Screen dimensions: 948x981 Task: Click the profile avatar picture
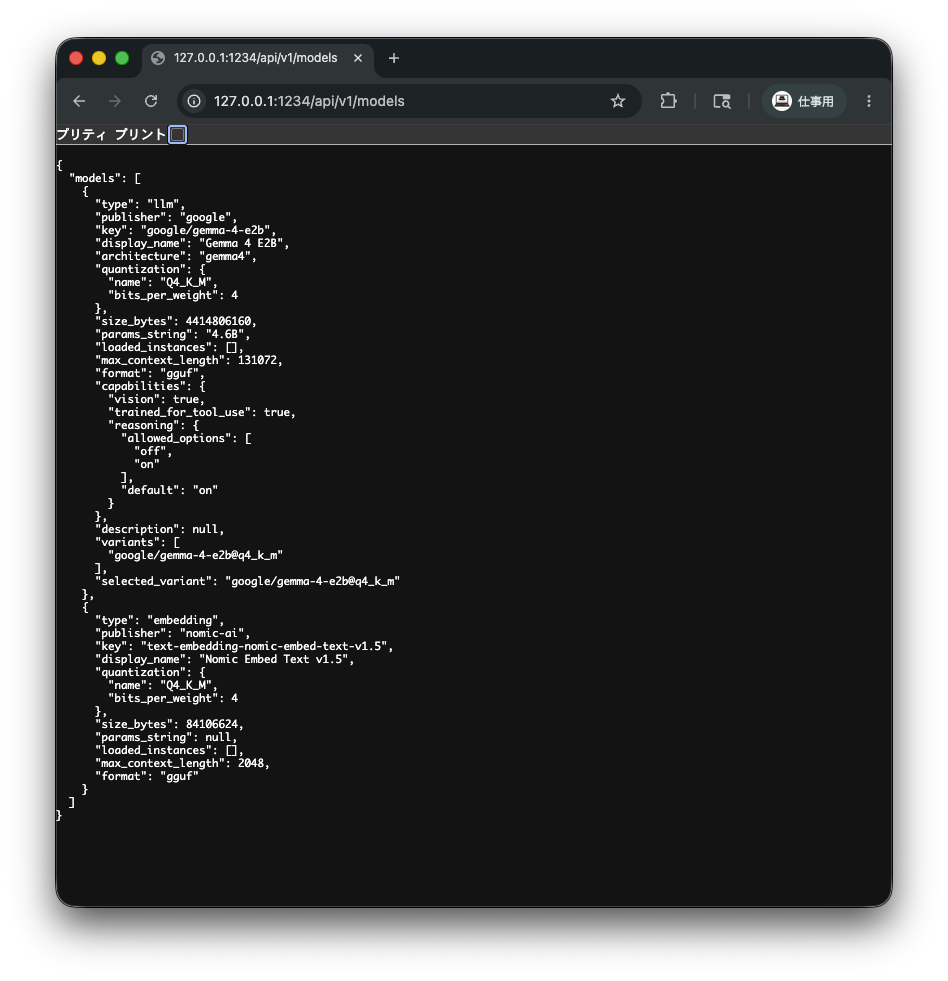782,101
